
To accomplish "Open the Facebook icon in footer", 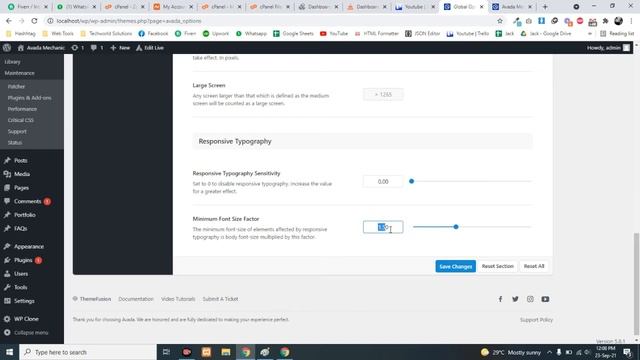I will tap(500, 299).
